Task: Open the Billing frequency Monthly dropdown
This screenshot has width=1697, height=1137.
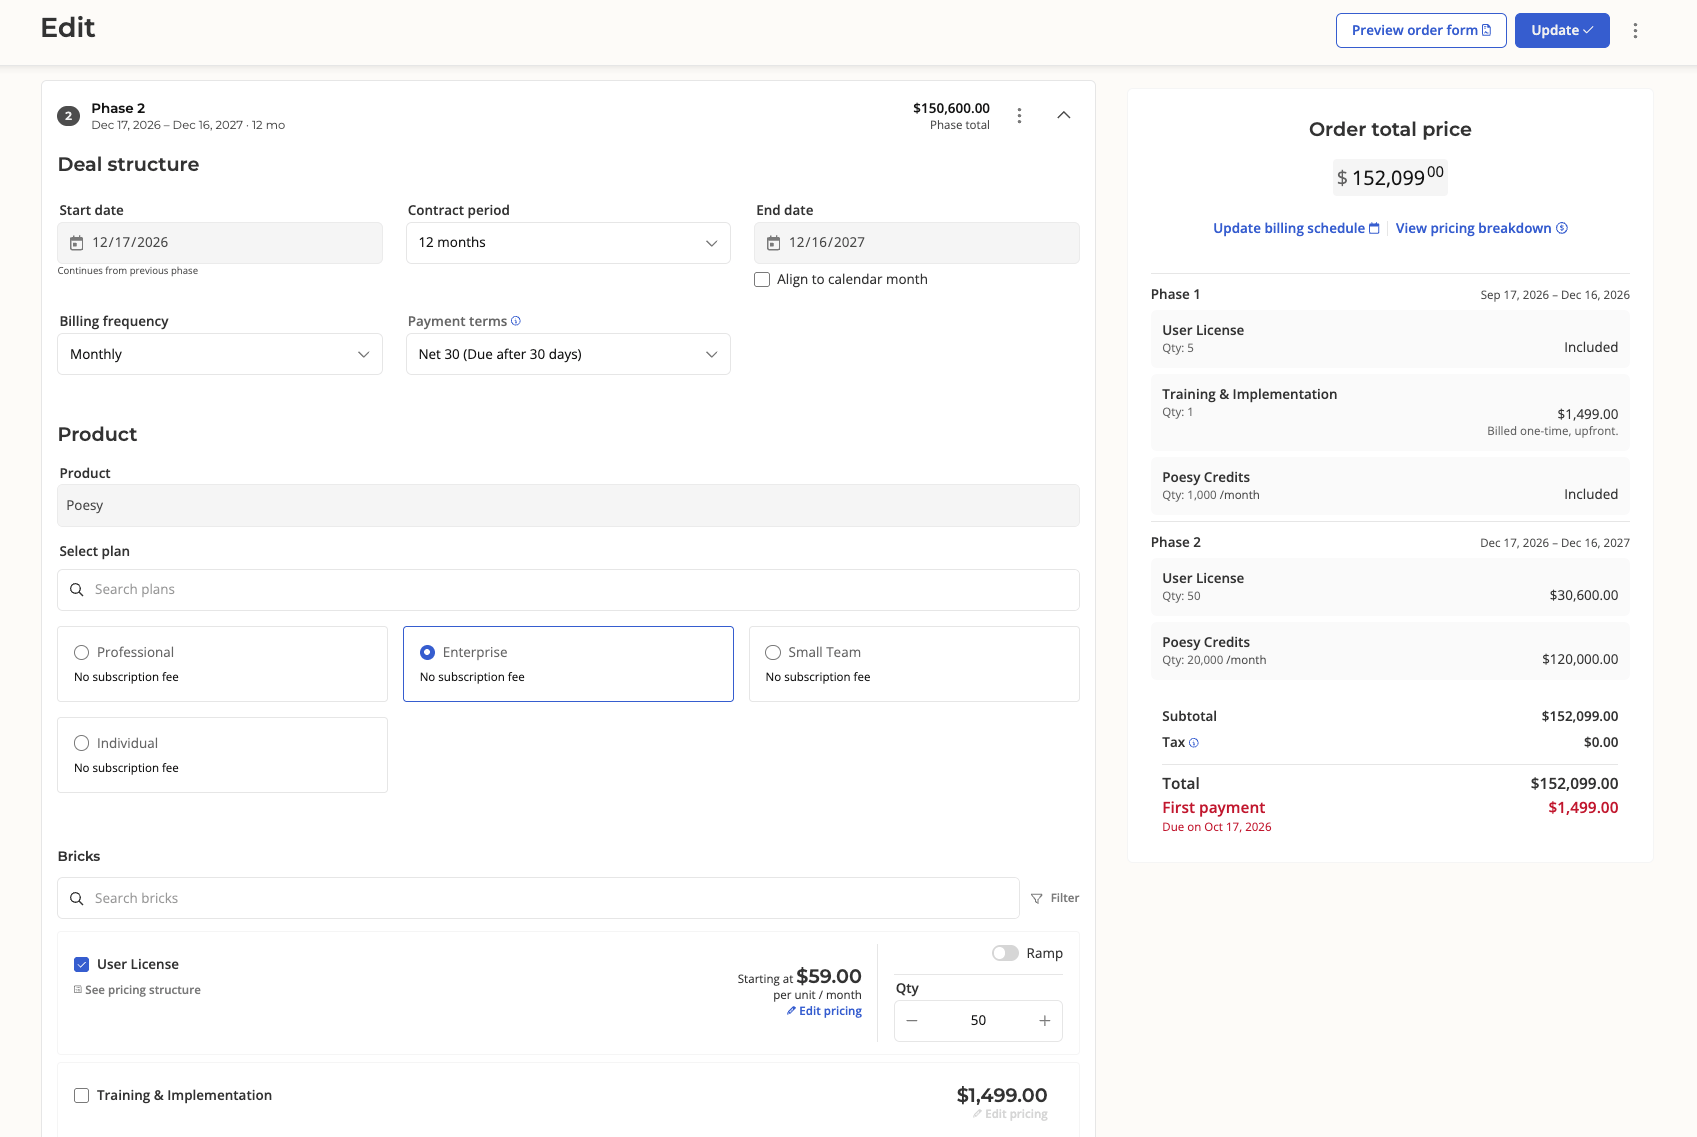Action: [x=220, y=354]
